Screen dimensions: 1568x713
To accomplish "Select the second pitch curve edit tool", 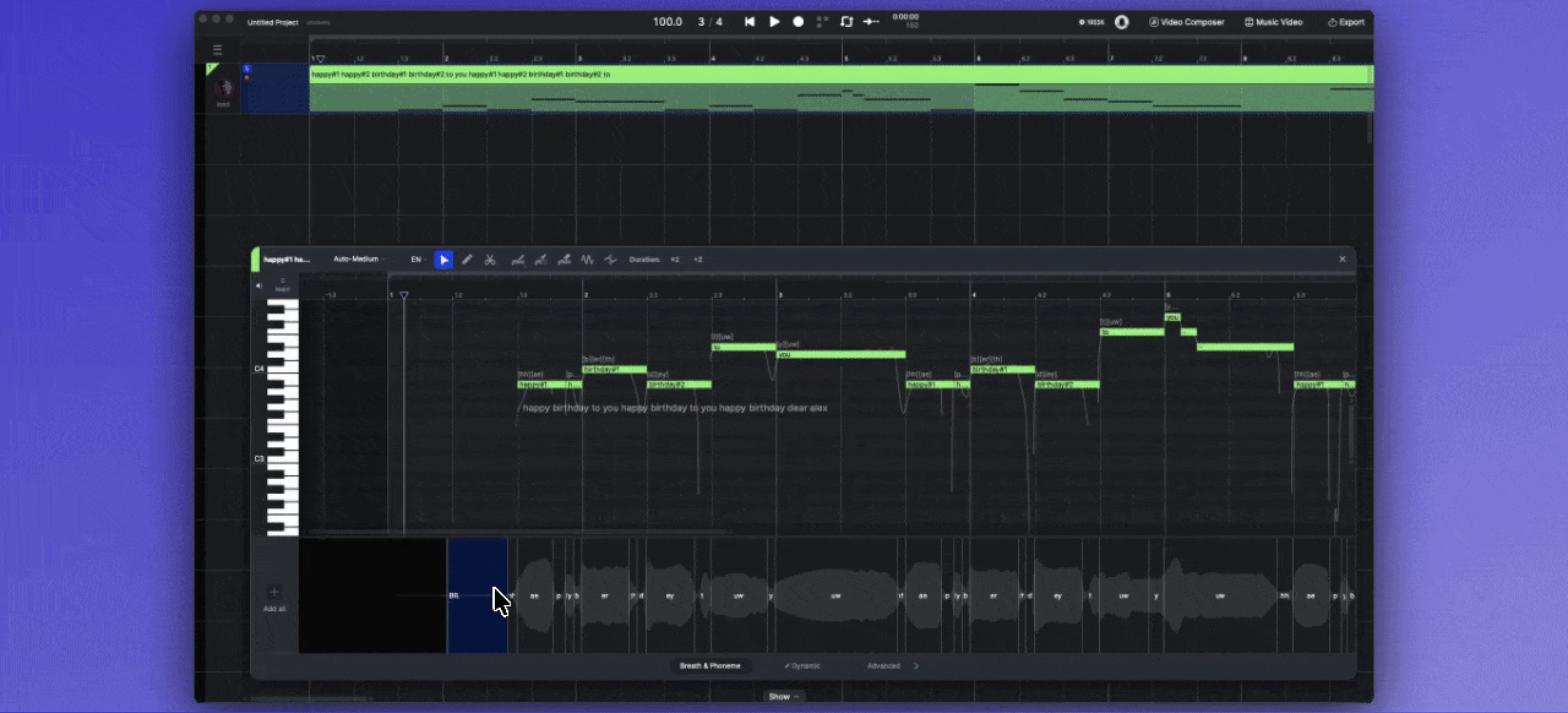I will point(541,260).
